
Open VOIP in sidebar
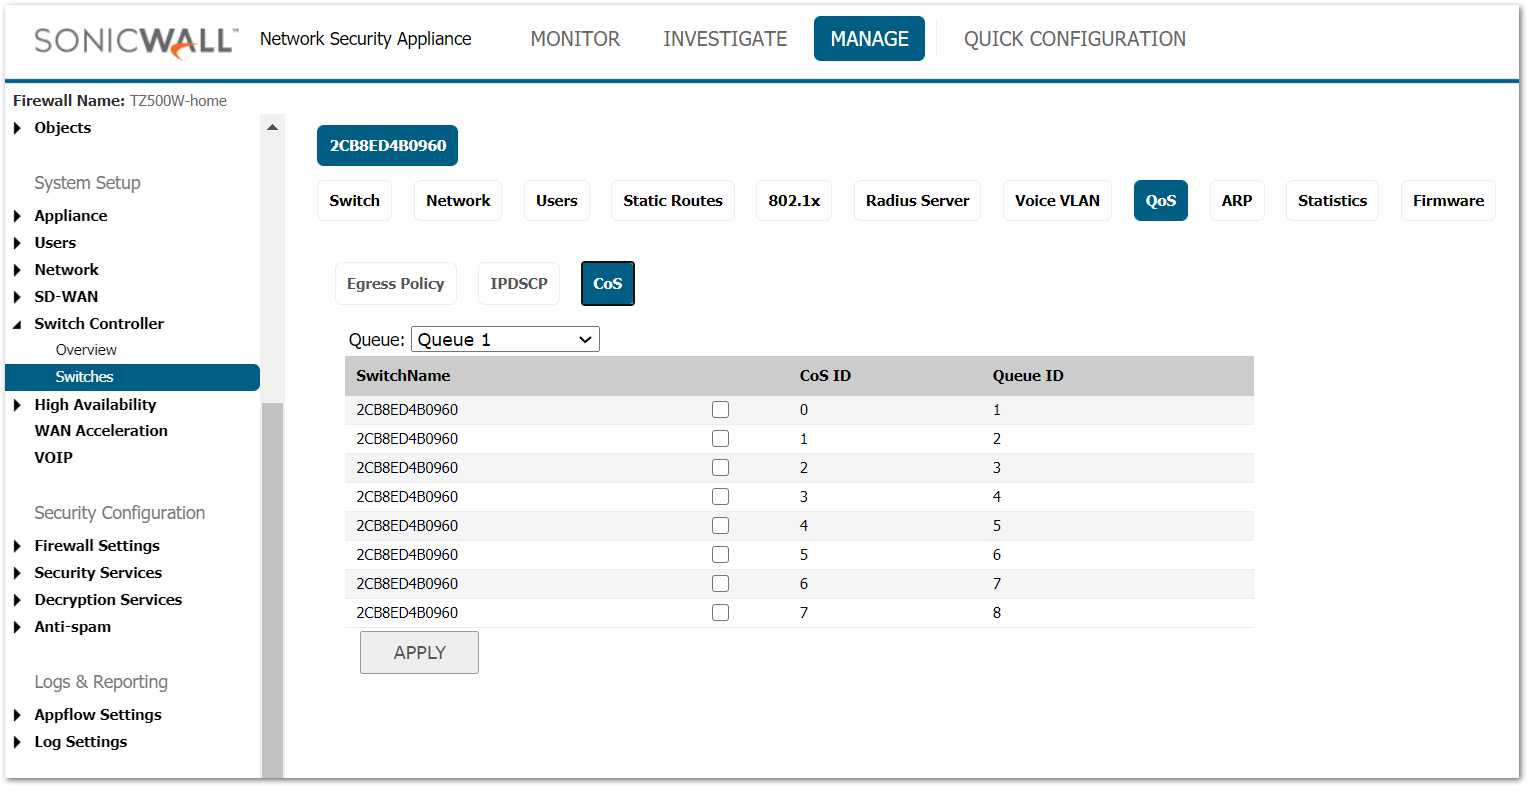[x=54, y=458]
